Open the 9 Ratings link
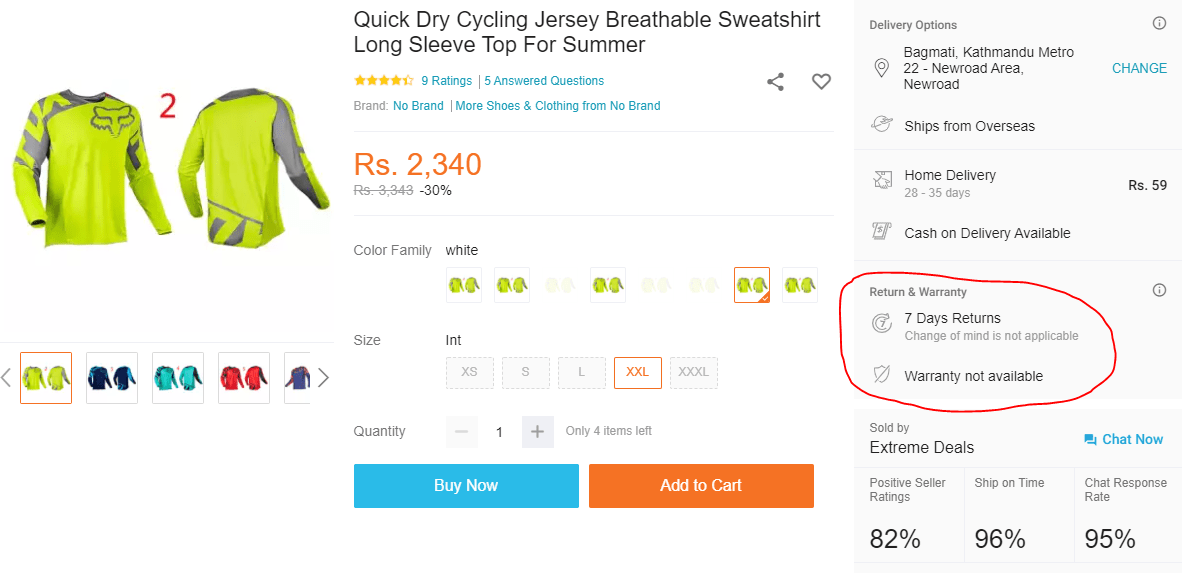Screen dimensions: 1182x573 446,81
